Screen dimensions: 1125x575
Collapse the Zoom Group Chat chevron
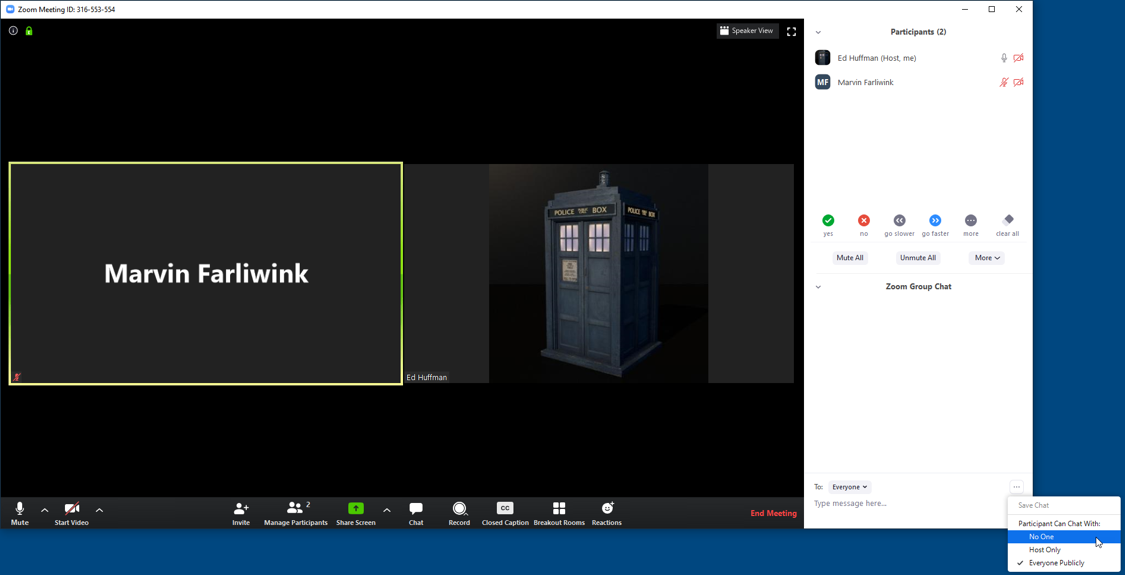(818, 287)
